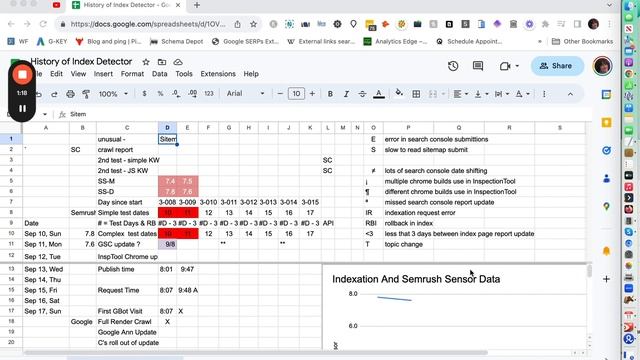Open version history clock icon
The image size is (640, 360).
point(453,66)
